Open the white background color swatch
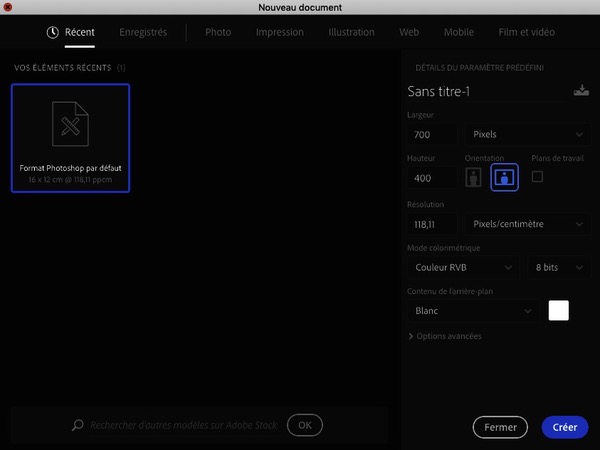The height and width of the screenshot is (450, 600). coord(558,310)
